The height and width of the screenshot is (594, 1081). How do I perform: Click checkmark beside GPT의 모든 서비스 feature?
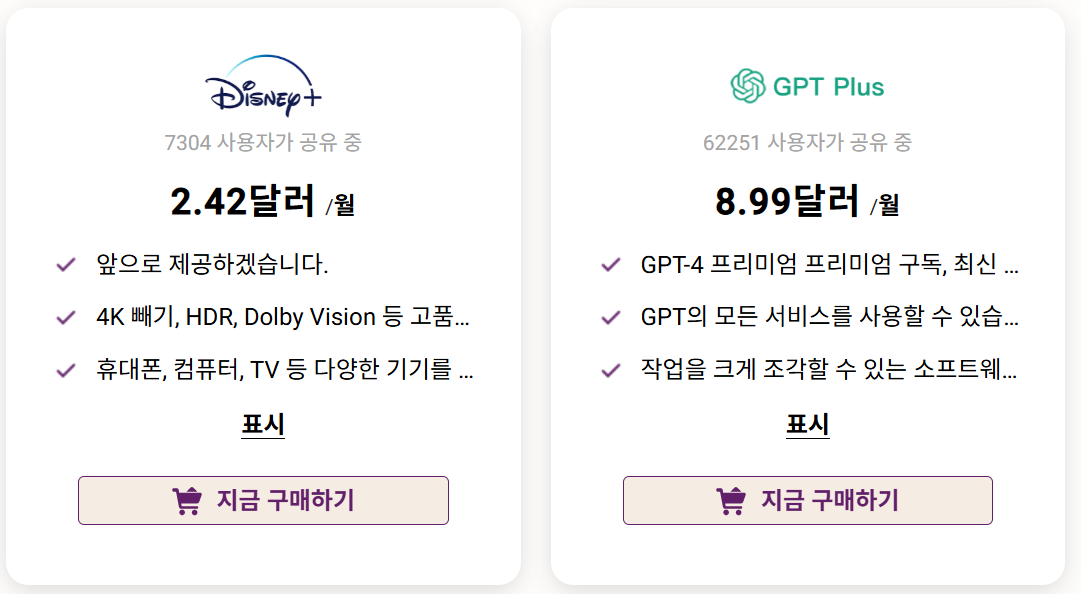(x=611, y=315)
